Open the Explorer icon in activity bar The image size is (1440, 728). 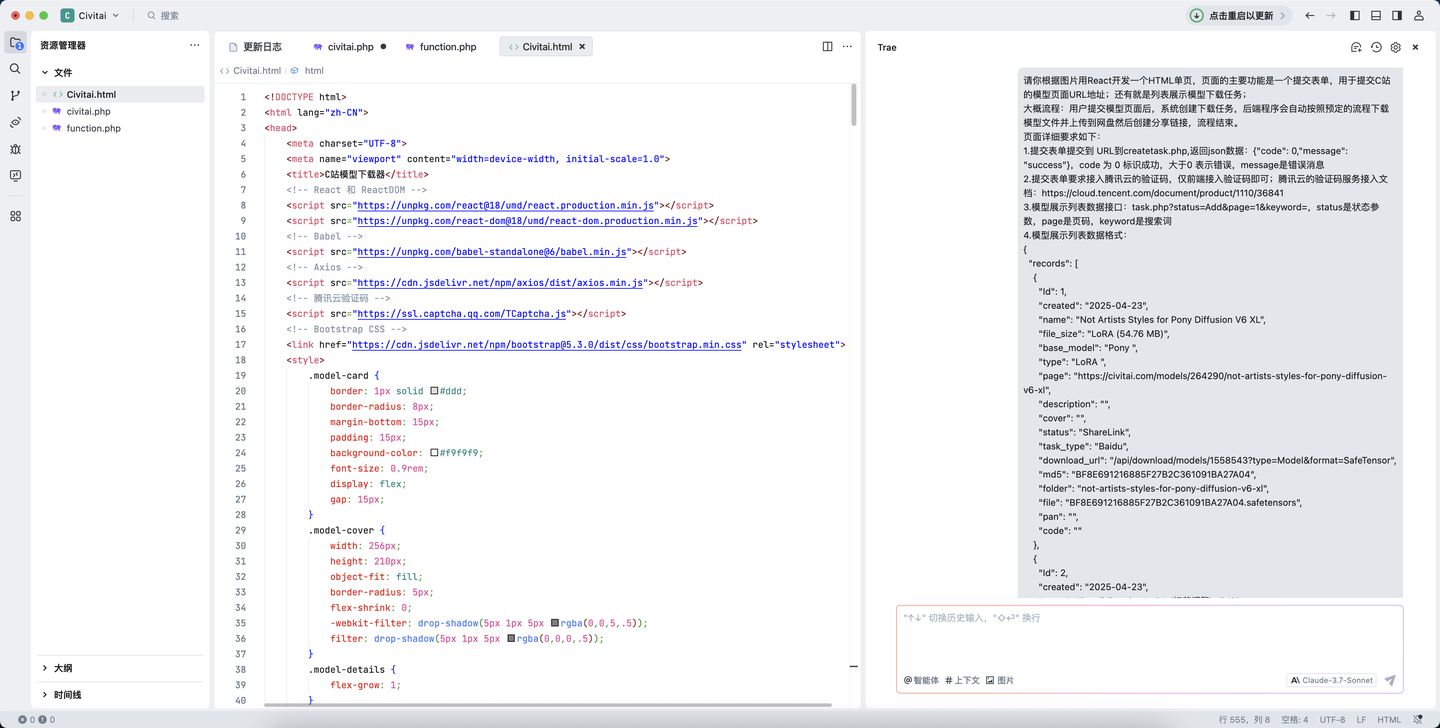[15, 43]
